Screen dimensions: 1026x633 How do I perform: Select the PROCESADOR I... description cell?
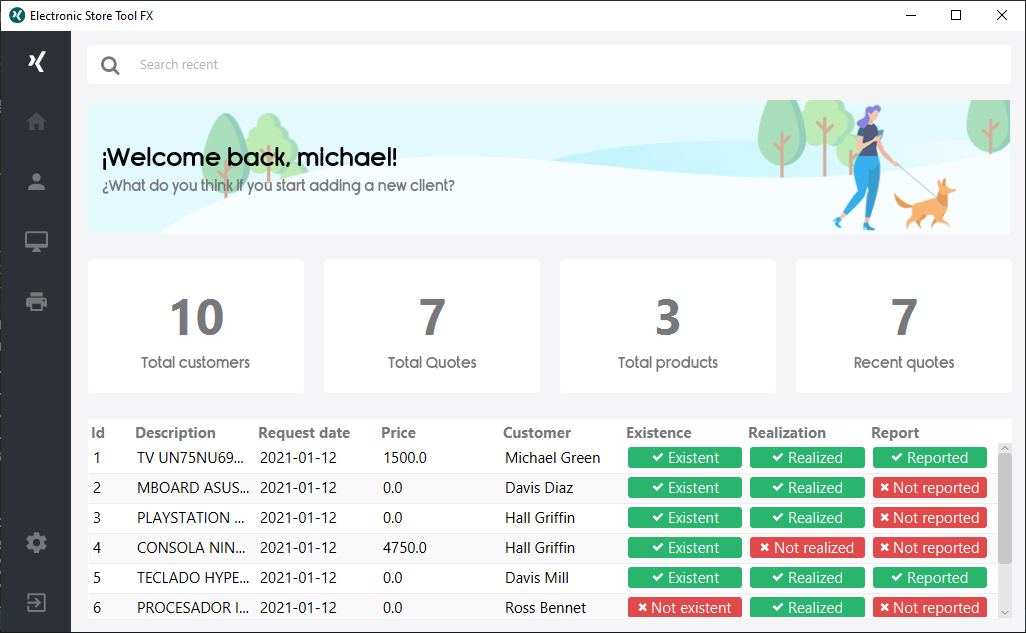193,607
